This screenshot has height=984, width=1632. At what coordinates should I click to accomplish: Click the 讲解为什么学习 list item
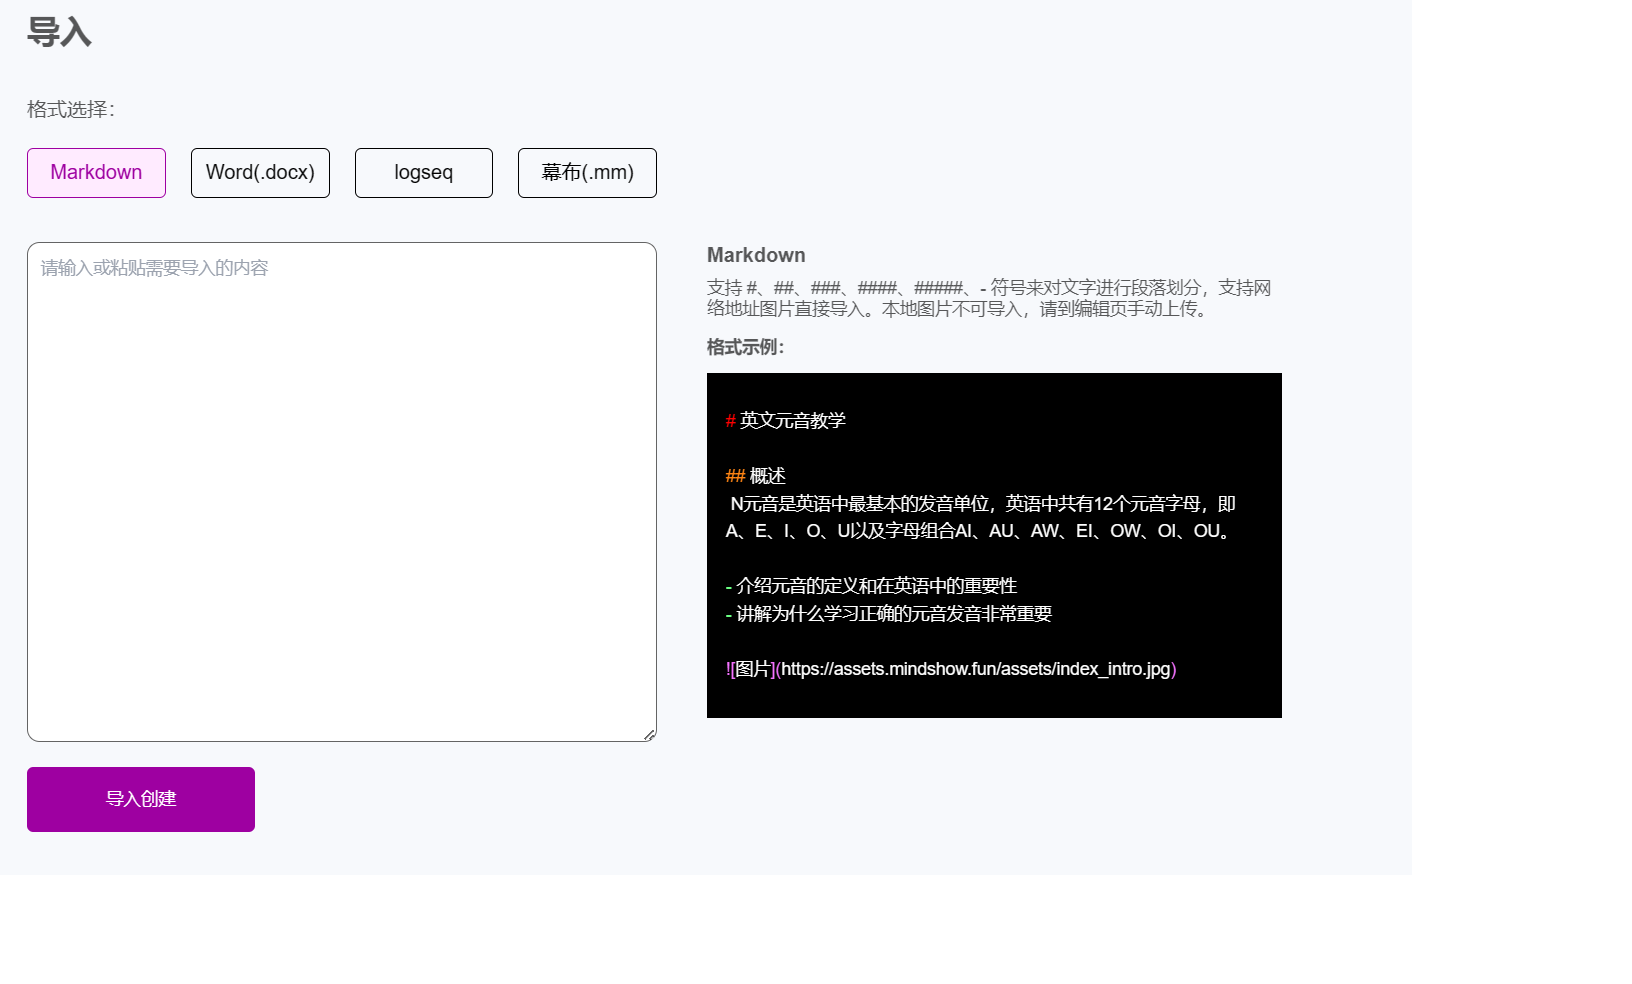pos(893,614)
